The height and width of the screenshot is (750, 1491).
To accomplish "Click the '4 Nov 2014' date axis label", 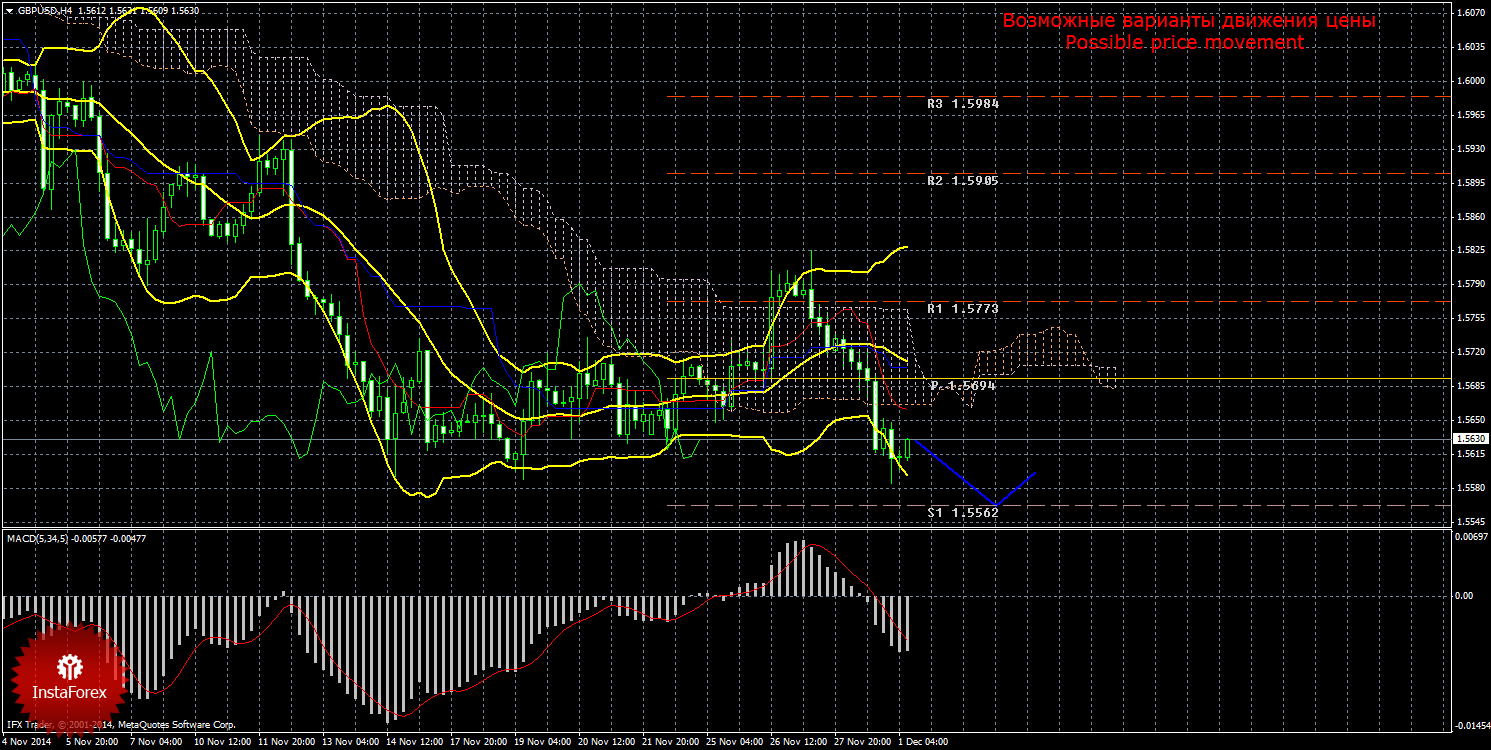I will click(x=27, y=743).
